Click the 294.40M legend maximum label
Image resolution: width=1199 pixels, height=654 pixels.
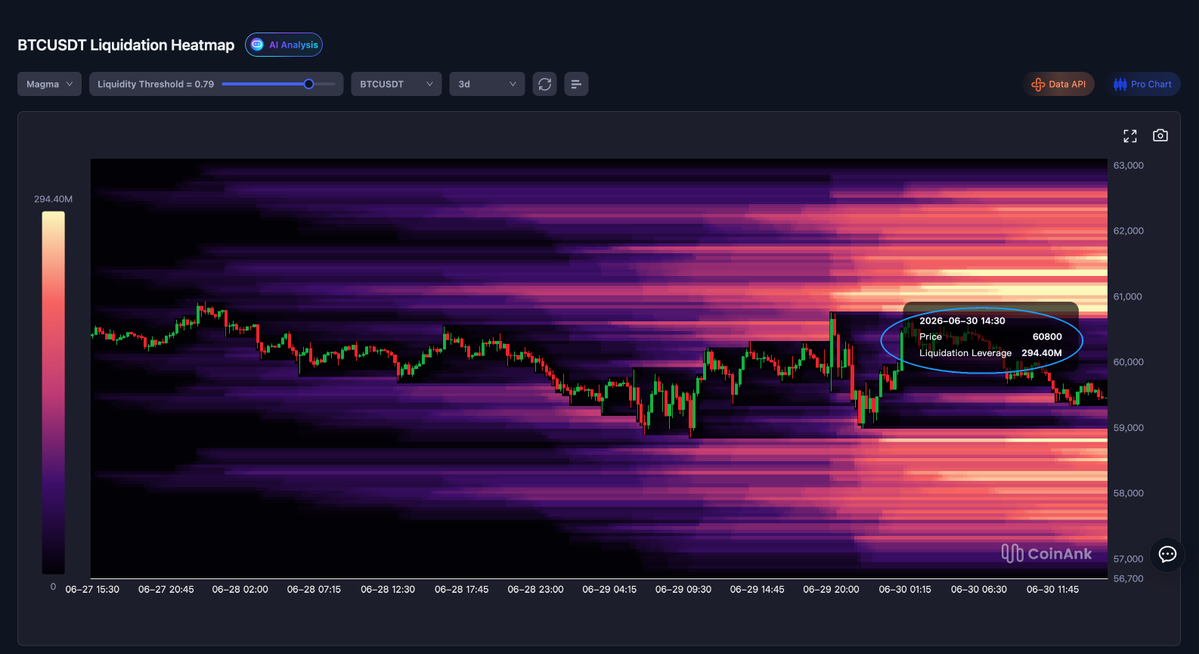tap(53, 199)
